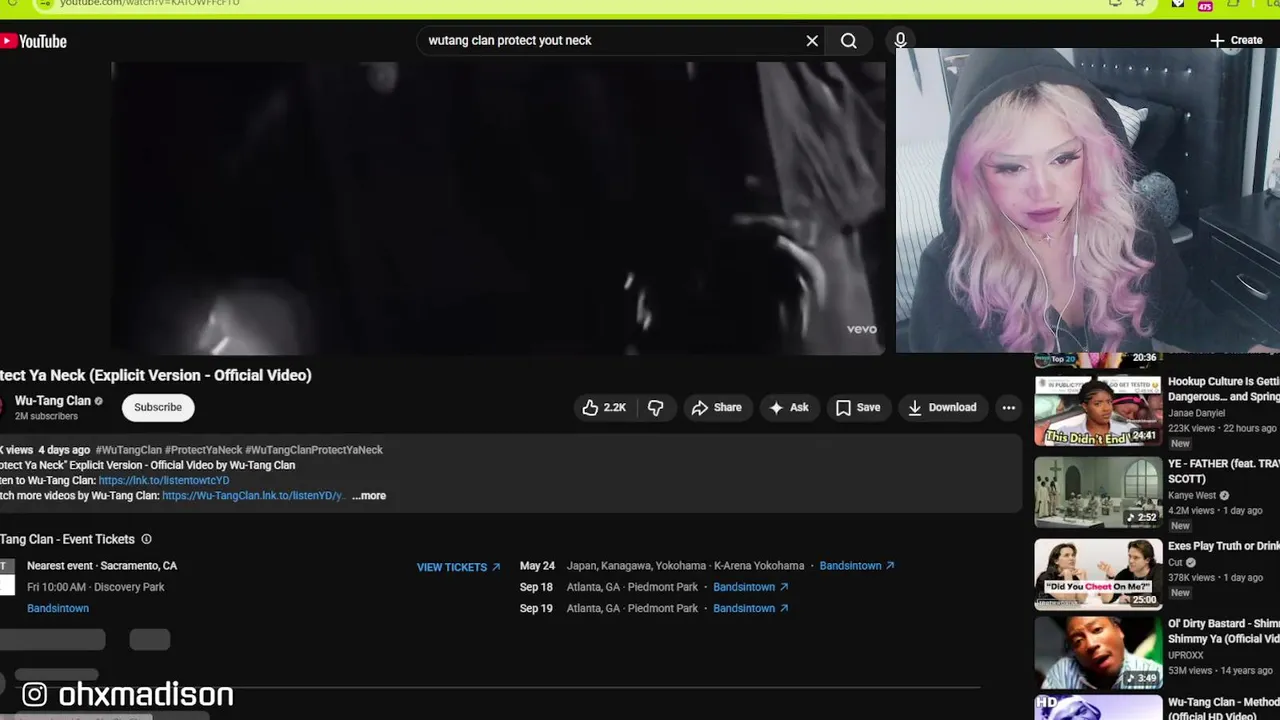This screenshot has width=1280, height=720.
Task: Open the Ask AI button
Action: pos(789,407)
